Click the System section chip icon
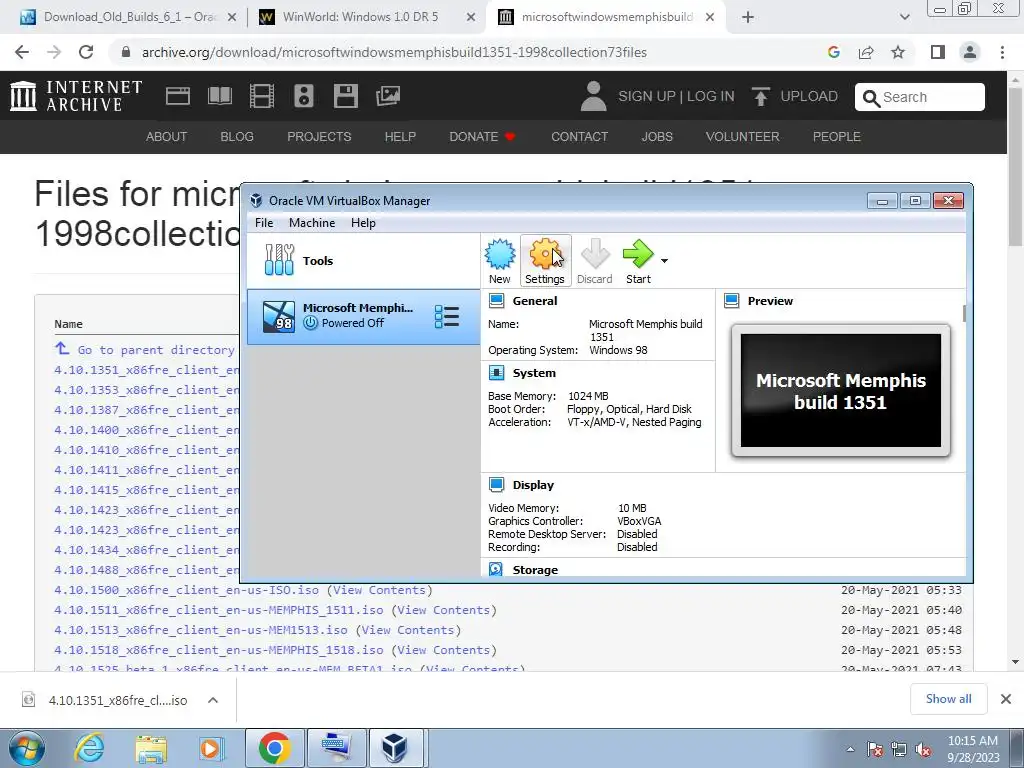Image resolution: width=1024 pixels, height=768 pixels. (x=496, y=373)
